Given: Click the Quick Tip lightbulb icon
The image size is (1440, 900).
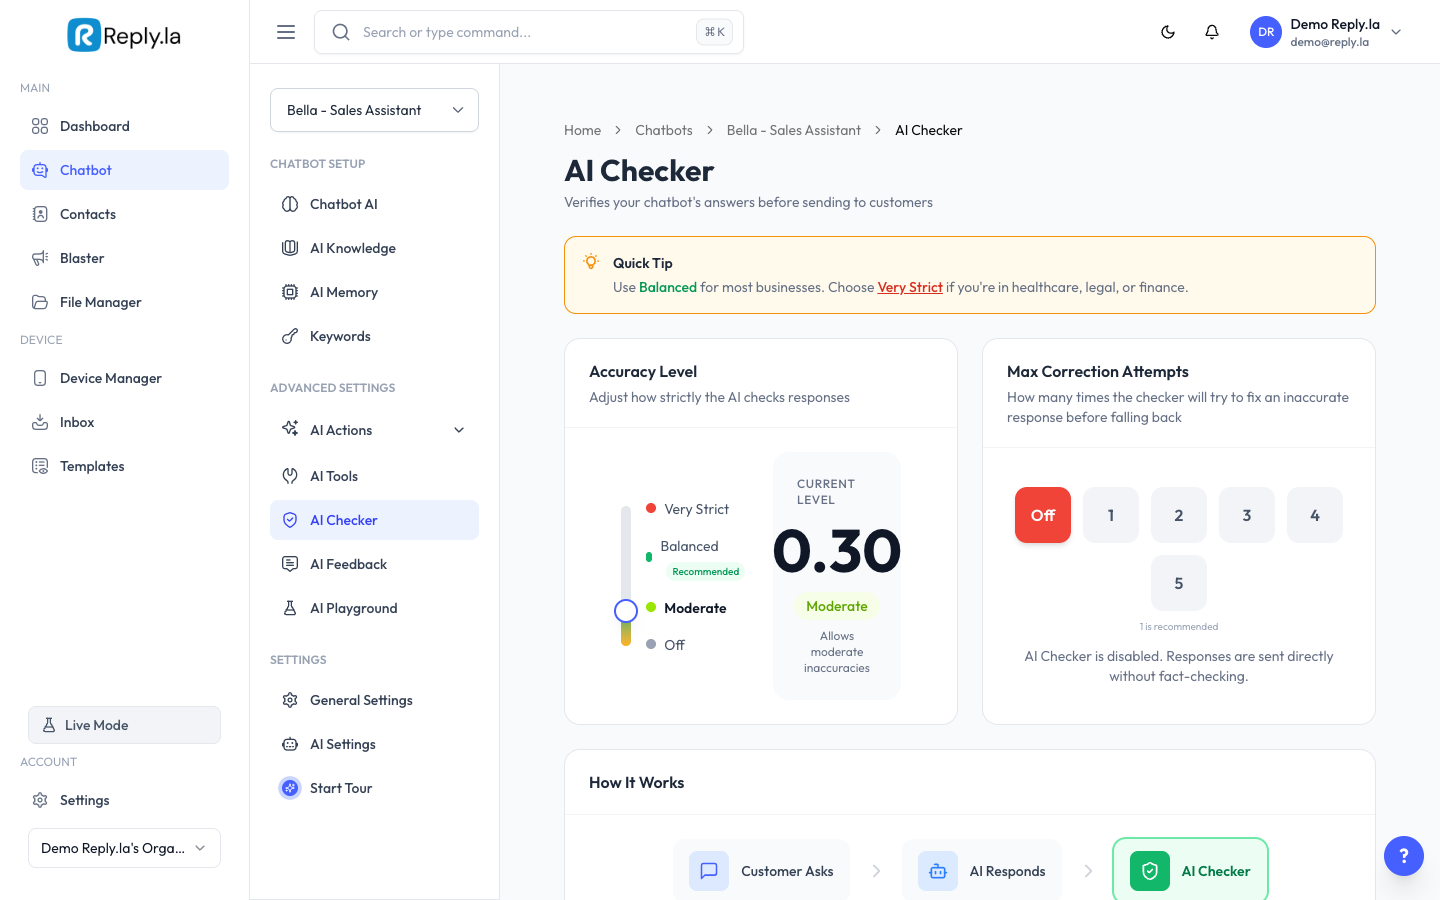Looking at the screenshot, I should pyautogui.click(x=591, y=262).
